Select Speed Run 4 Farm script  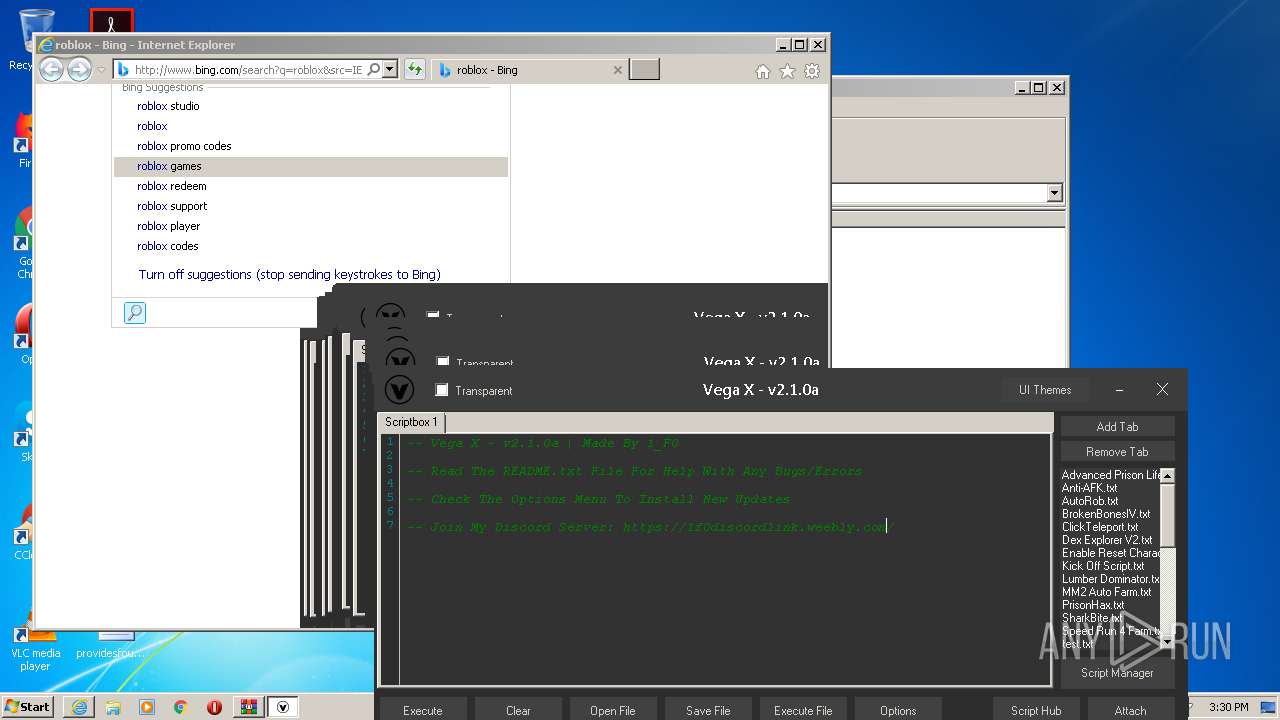tap(1110, 631)
